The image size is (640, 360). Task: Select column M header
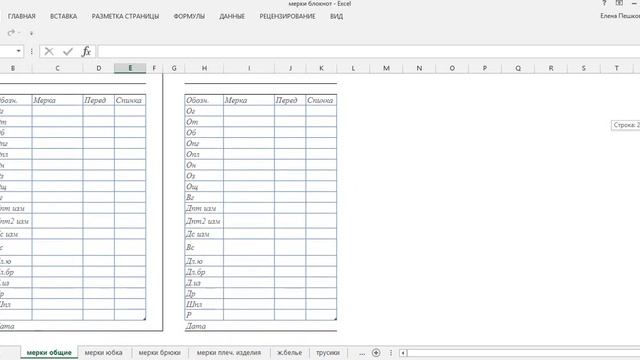386,68
